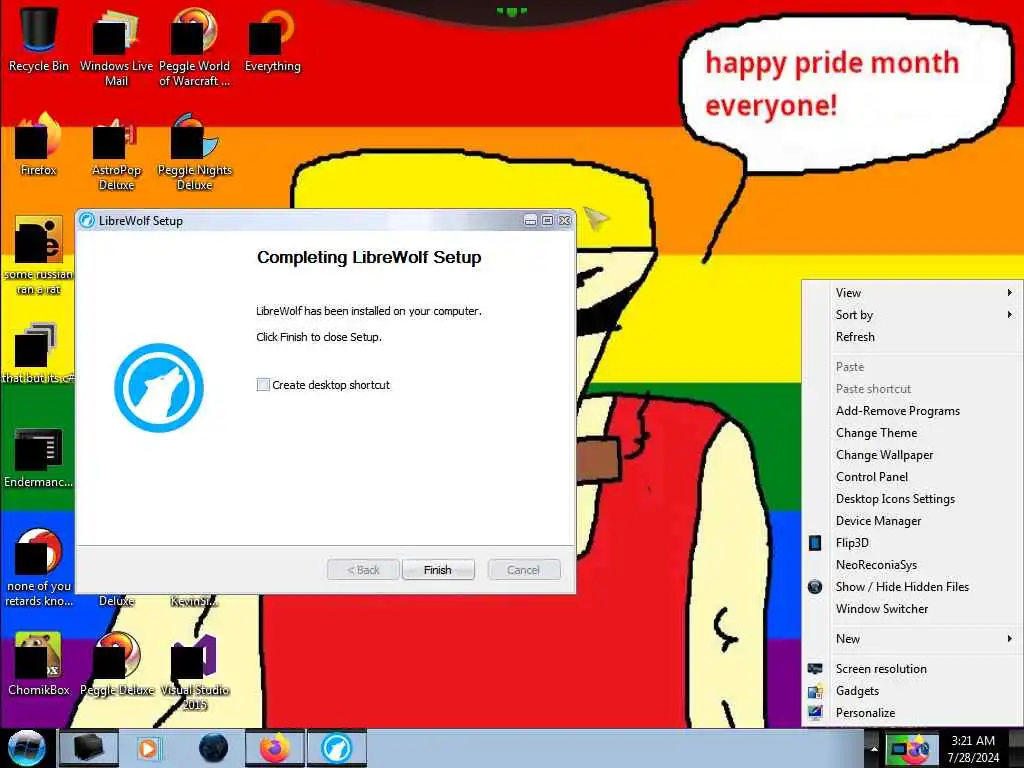Viewport: 1024px width, 768px height.
Task: Select the 'that but its c#' desktop icon
Action: pos(39,351)
